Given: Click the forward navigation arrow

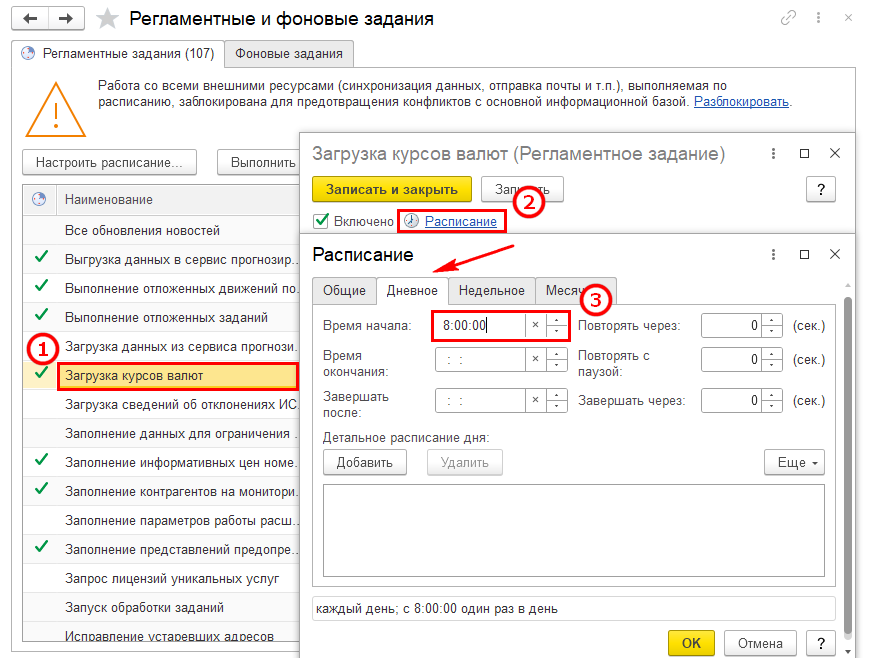Looking at the screenshot, I should coord(66,18).
